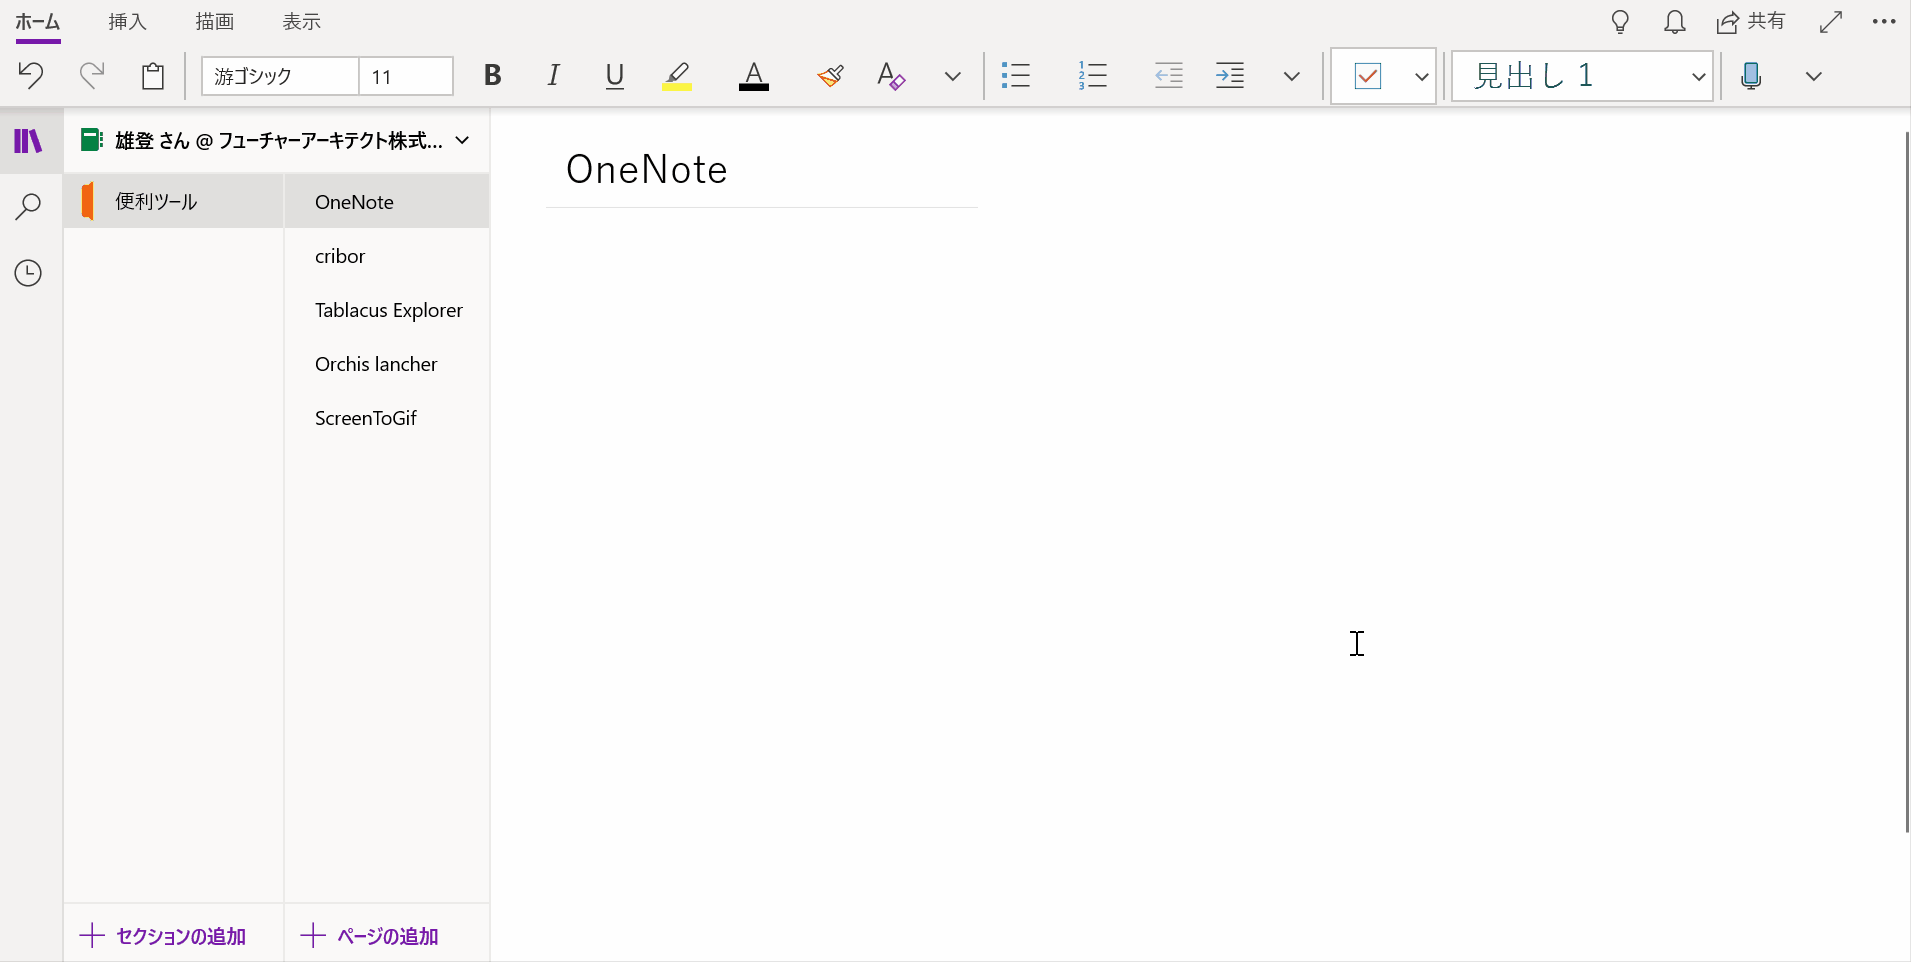The image size is (1911, 962).
Task: Toggle the numbered list
Action: pyautogui.click(x=1093, y=75)
